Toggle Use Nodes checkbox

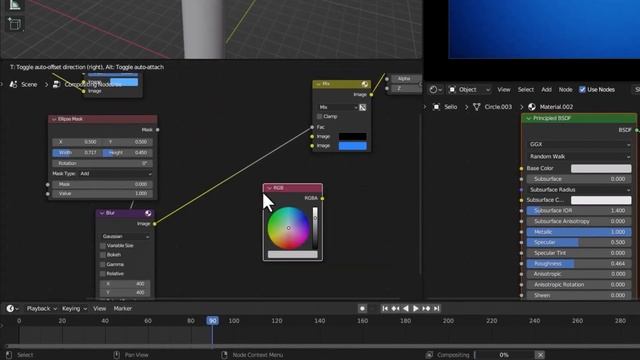click(x=582, y=89)
